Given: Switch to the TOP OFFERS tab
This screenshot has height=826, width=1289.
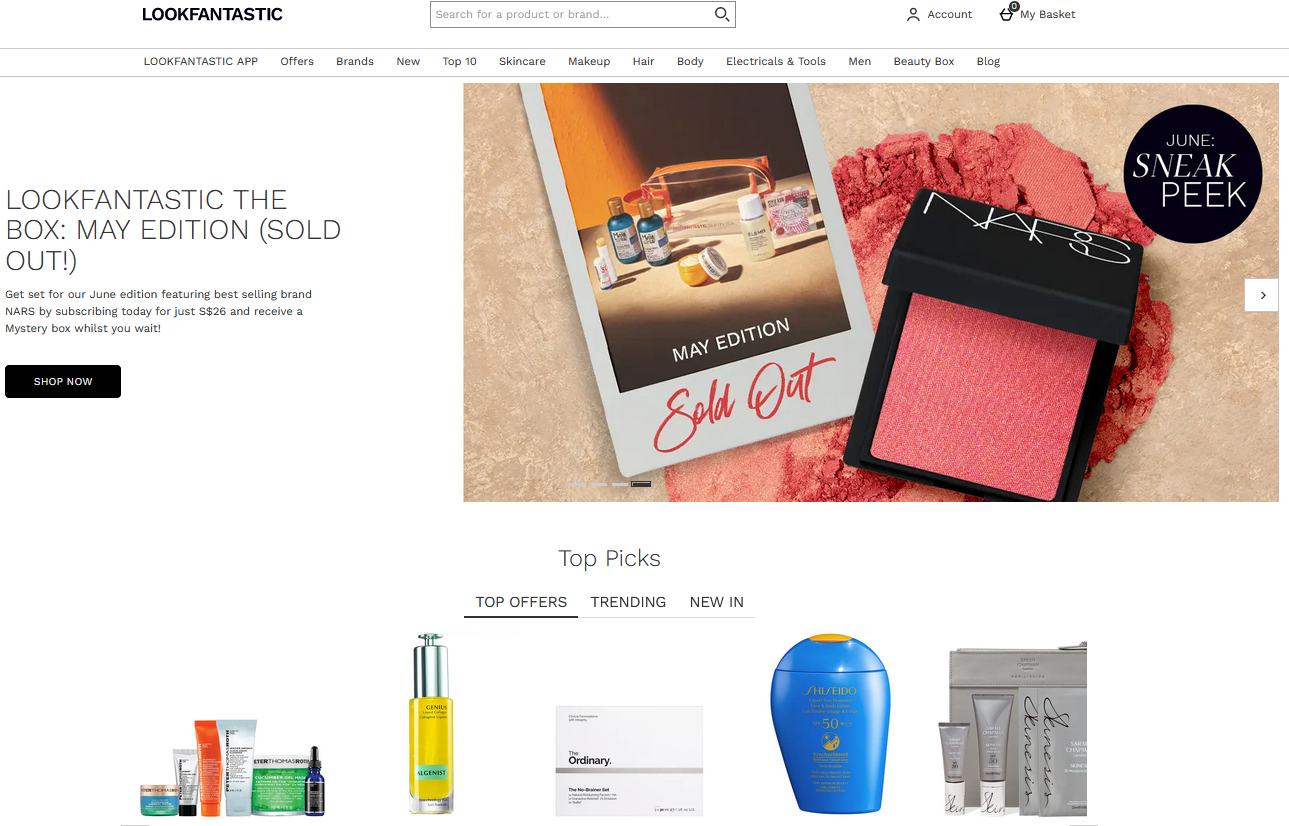Looking at the screenshot, I should click(x=521, y=602).
